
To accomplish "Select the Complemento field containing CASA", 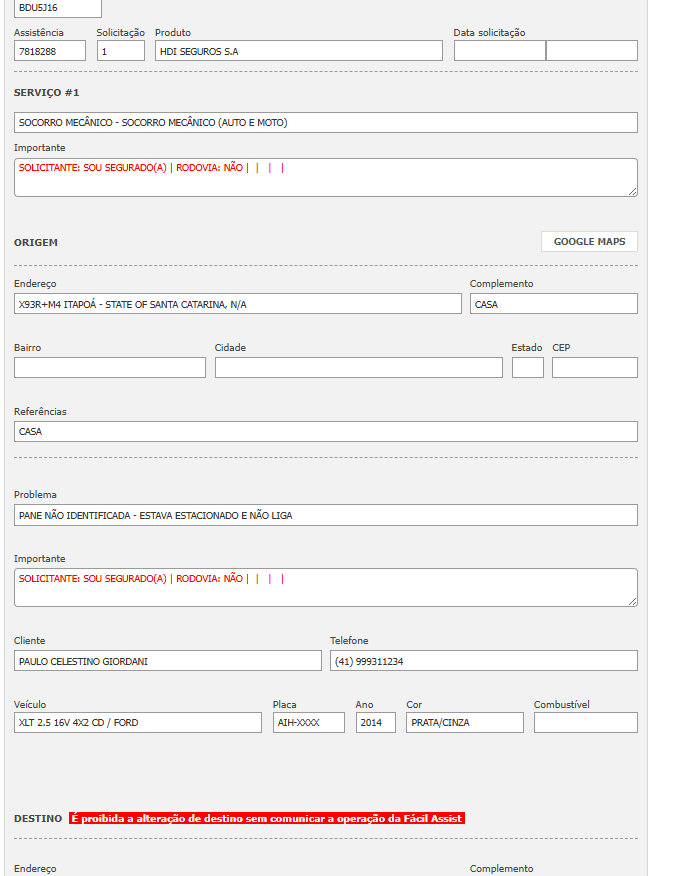I will [x=553, y=304].
